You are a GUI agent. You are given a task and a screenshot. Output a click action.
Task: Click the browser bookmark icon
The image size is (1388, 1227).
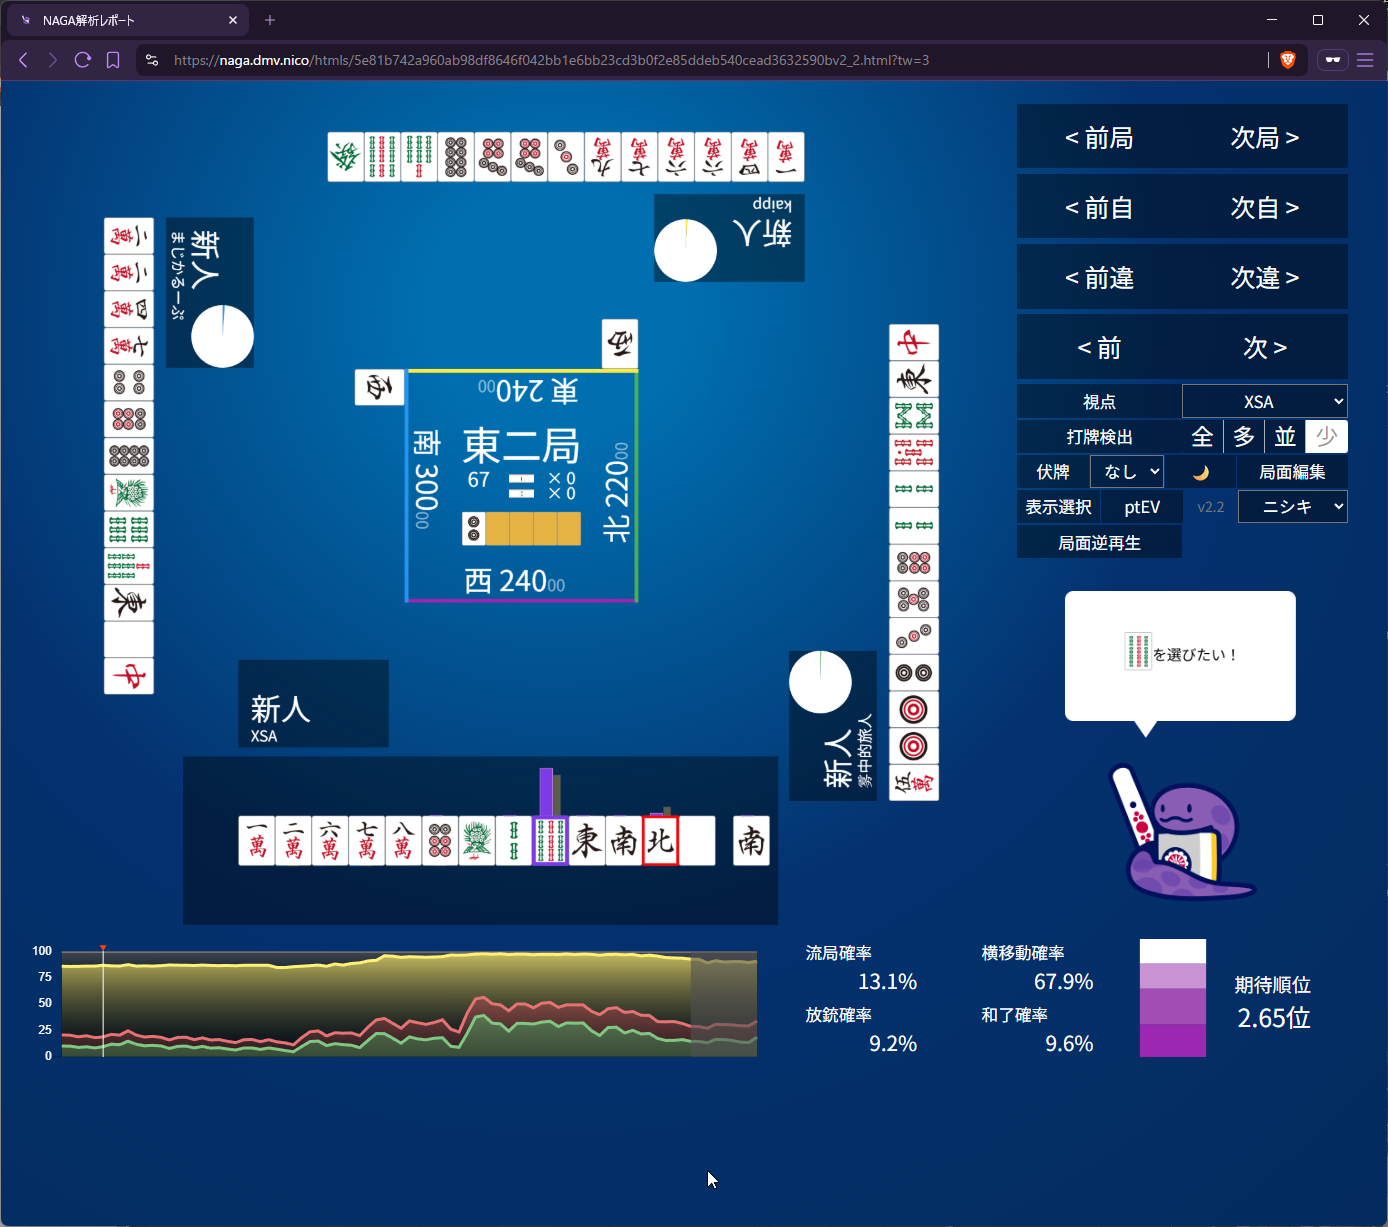(113, 60)
